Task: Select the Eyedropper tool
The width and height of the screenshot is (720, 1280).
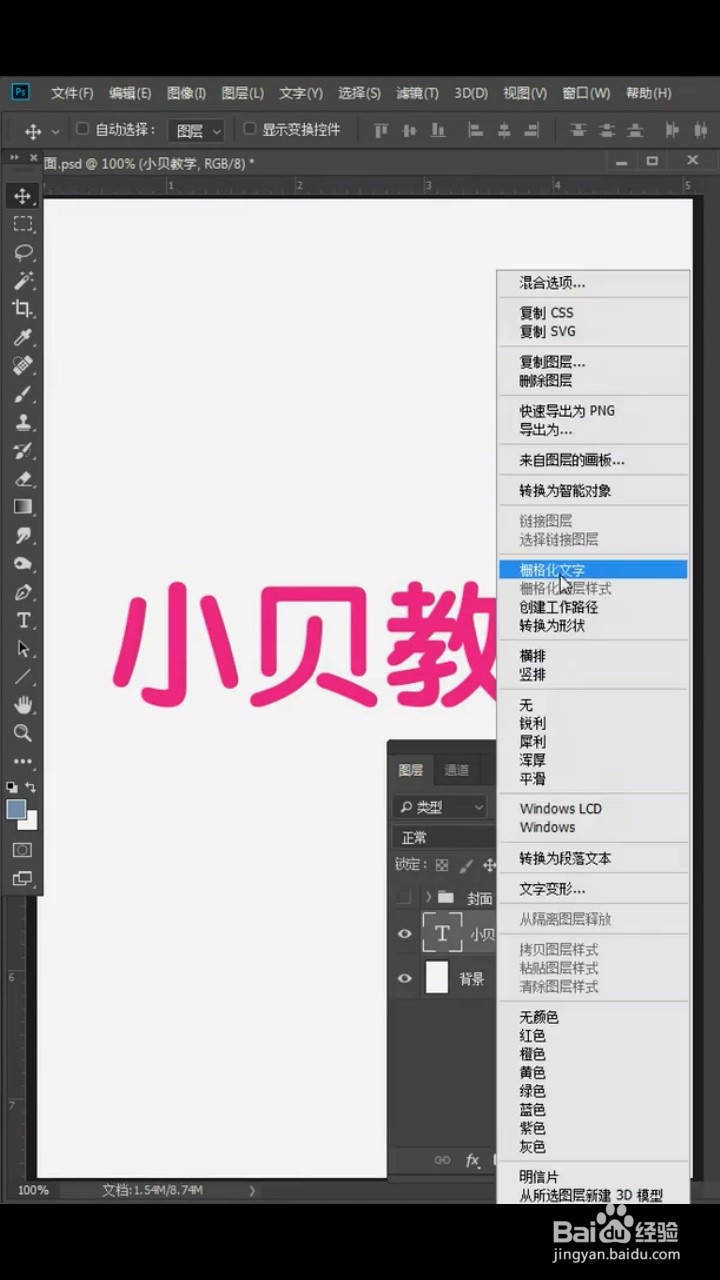Action: point(23,337)
